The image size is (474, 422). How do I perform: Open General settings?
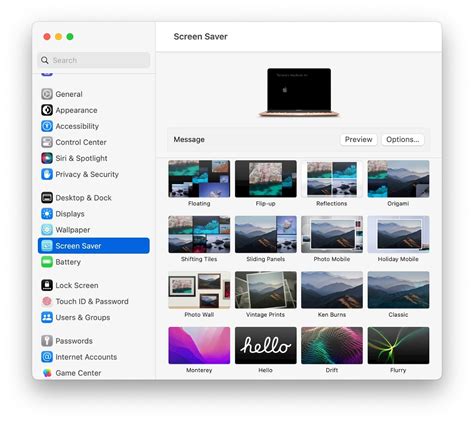coord(94,94)
